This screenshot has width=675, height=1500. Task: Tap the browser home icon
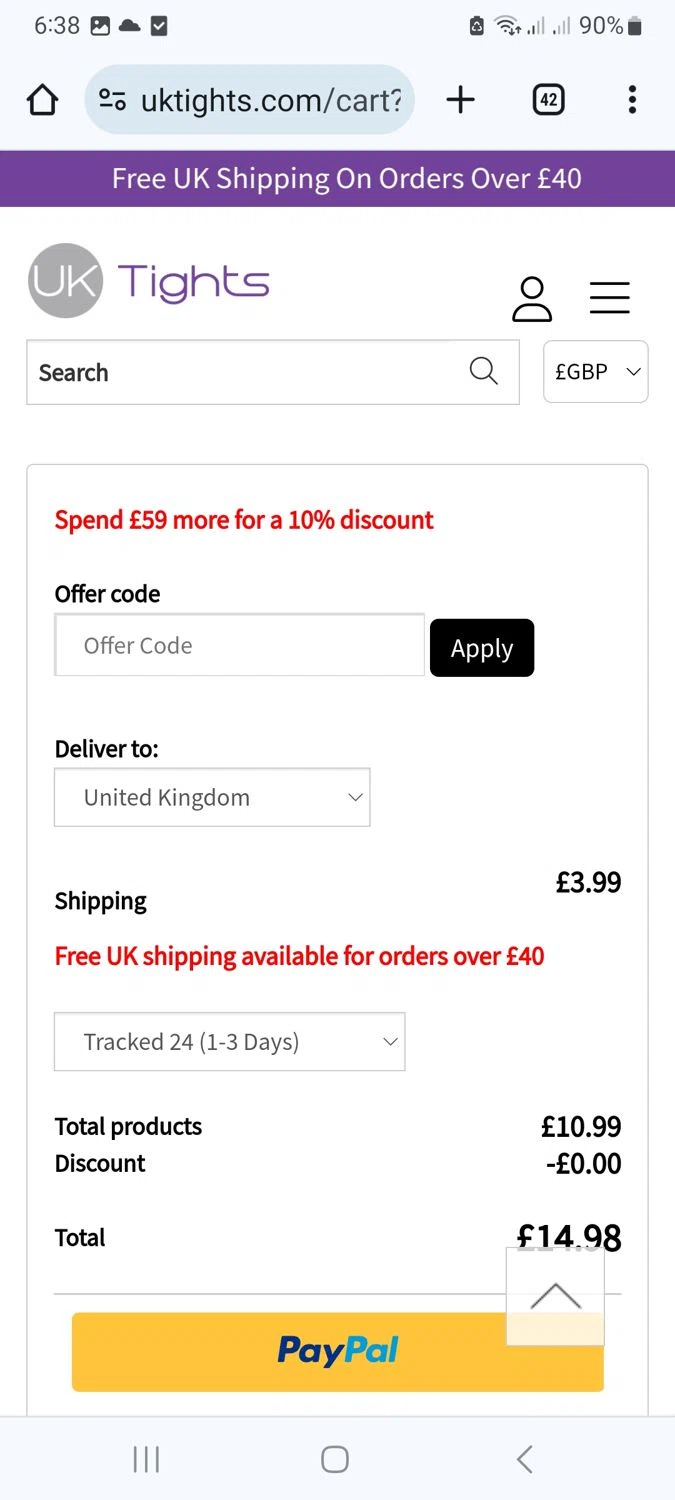click(x=42, y=100)
